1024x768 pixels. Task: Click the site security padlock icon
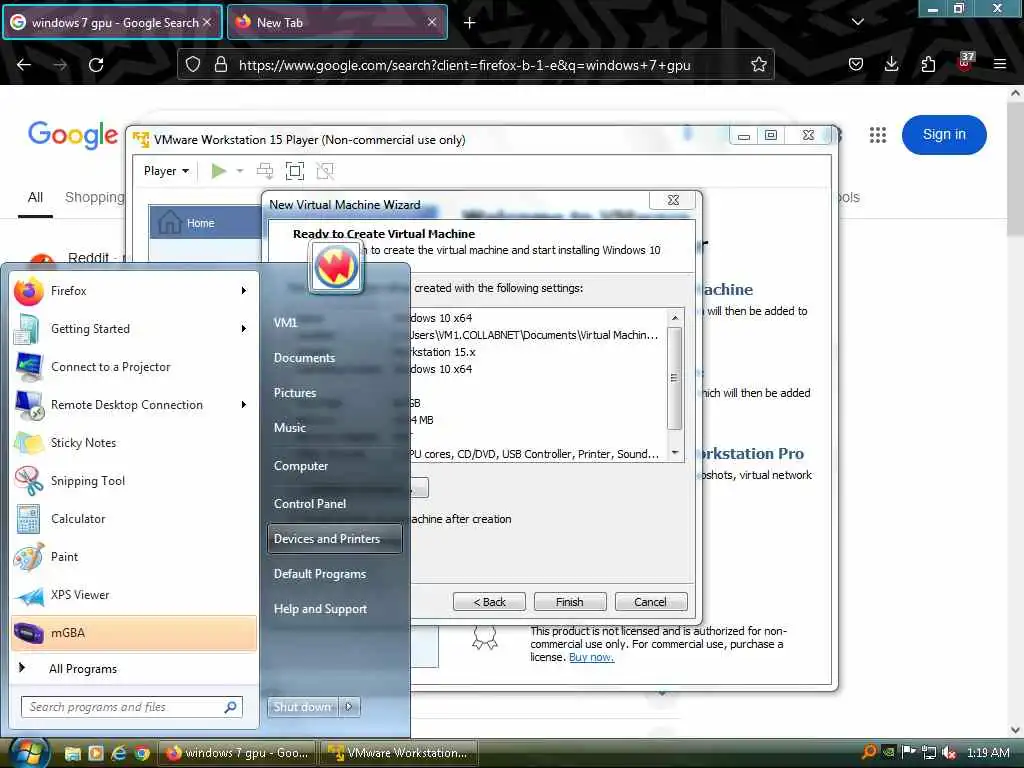point(221,65)
